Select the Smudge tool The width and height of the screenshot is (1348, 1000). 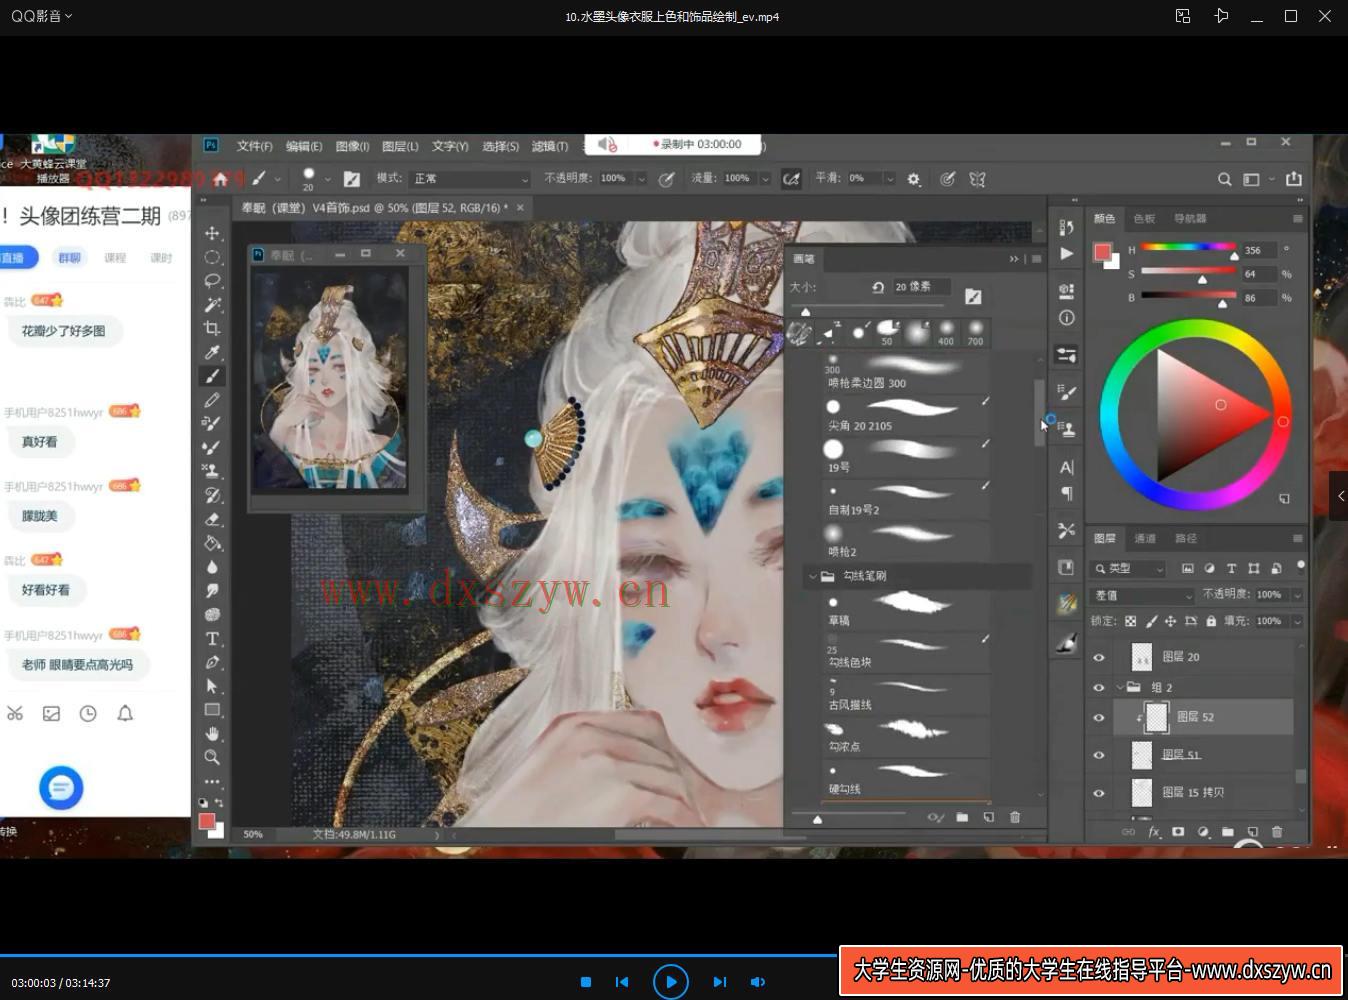coord(212,591)
